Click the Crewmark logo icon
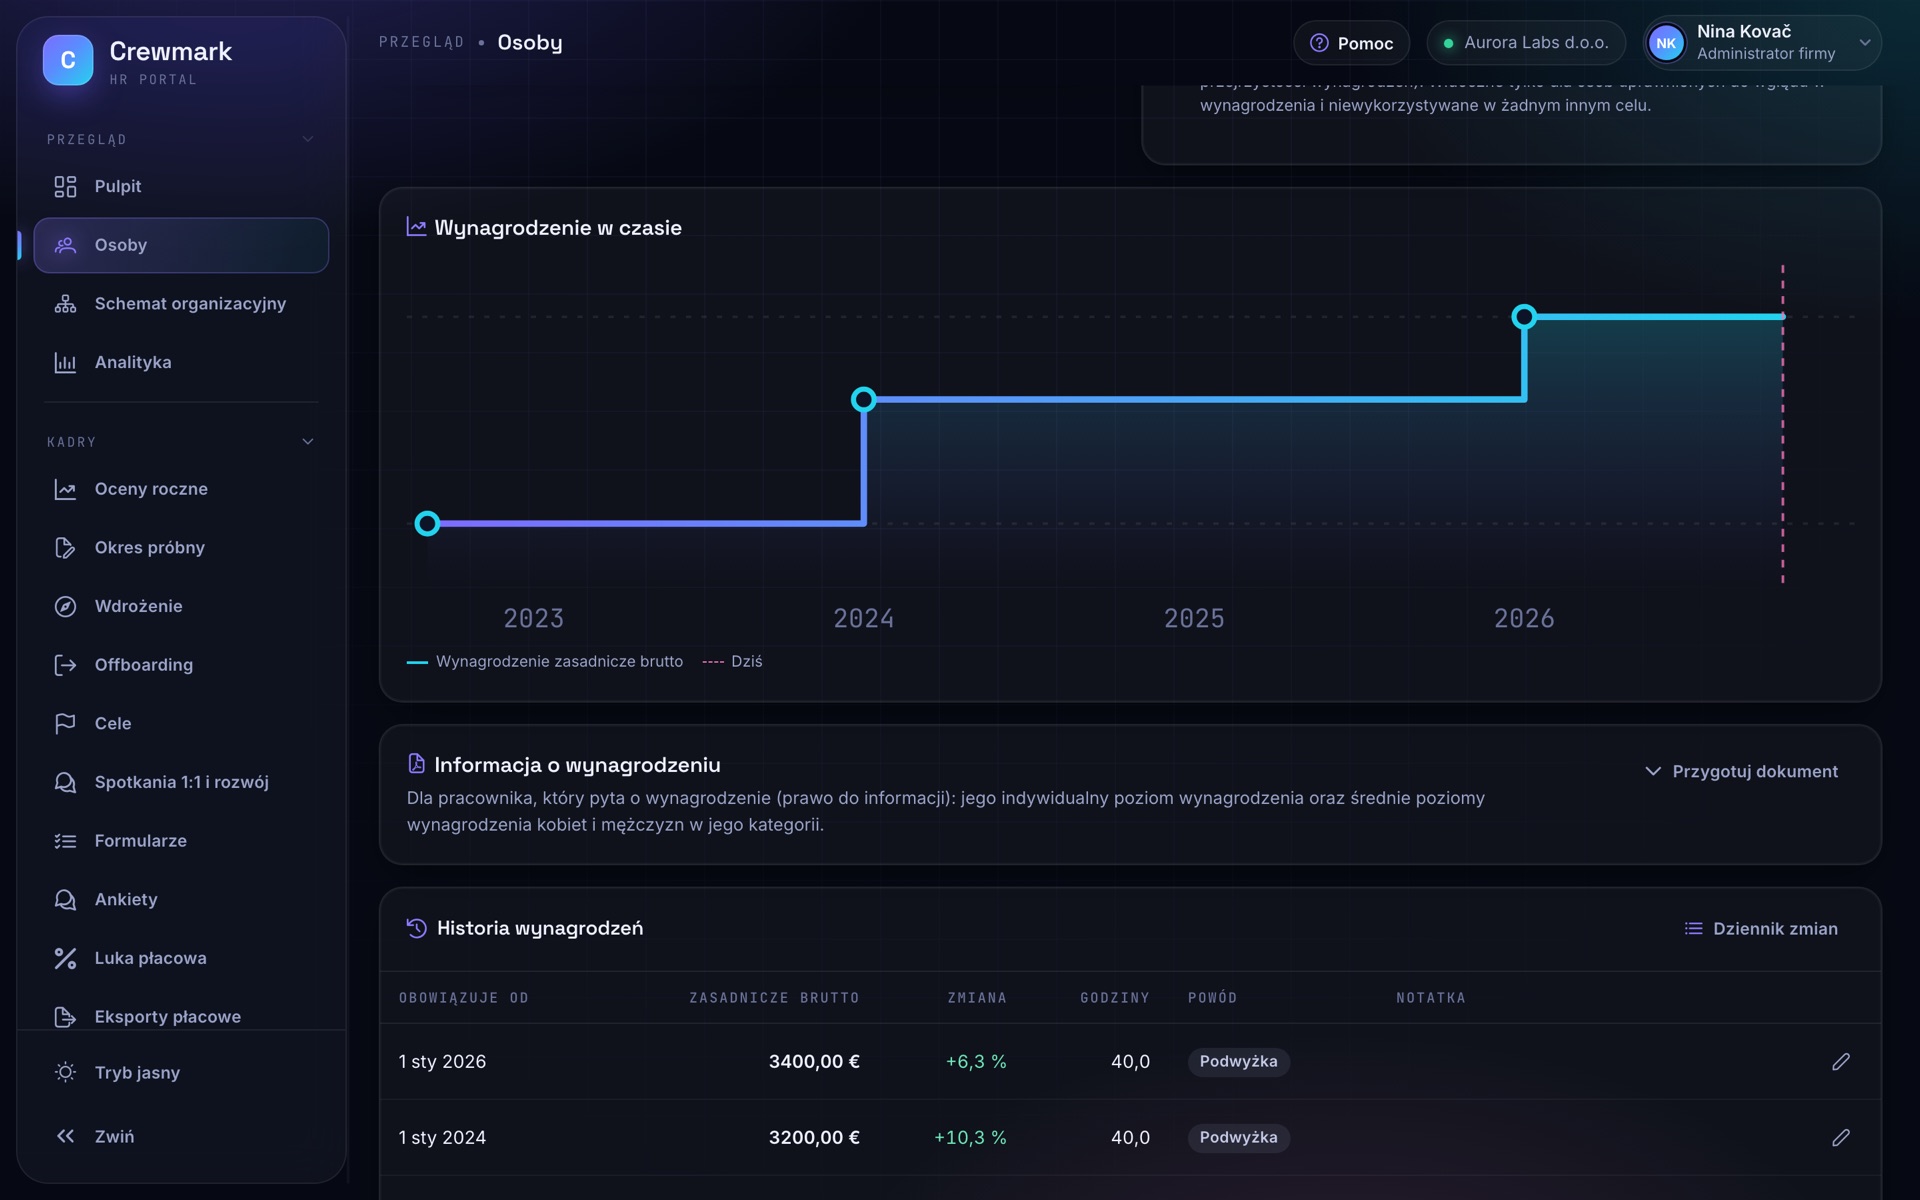1920x1200 pixels. pos(68,60)
